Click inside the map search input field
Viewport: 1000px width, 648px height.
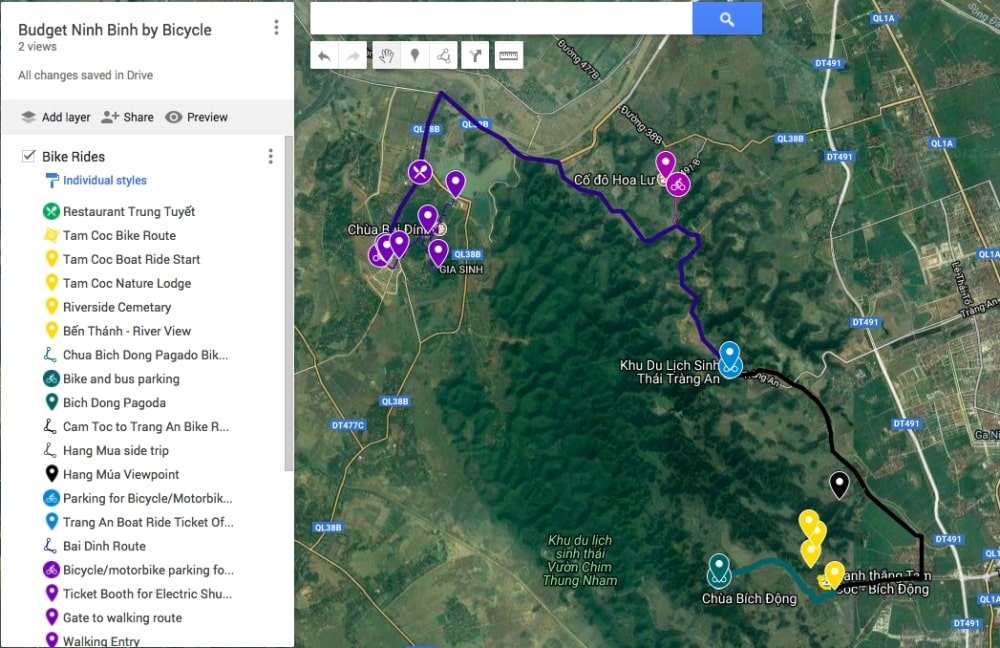500,17
